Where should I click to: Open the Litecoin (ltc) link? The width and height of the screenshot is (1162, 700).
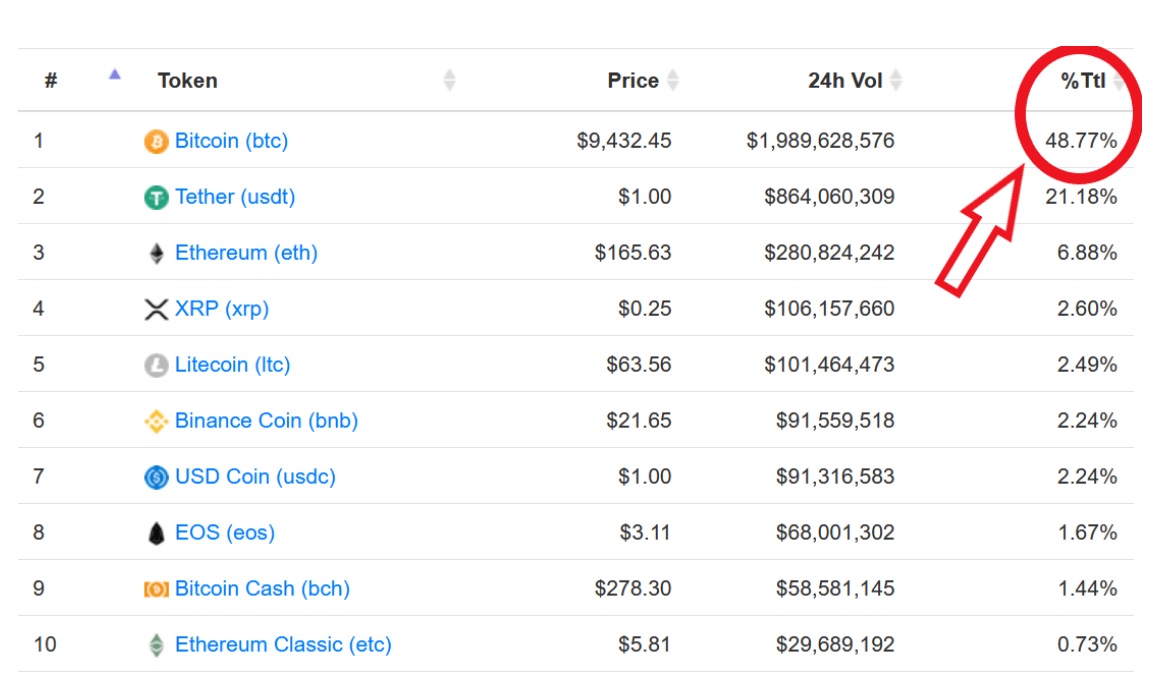click(232, 365)
